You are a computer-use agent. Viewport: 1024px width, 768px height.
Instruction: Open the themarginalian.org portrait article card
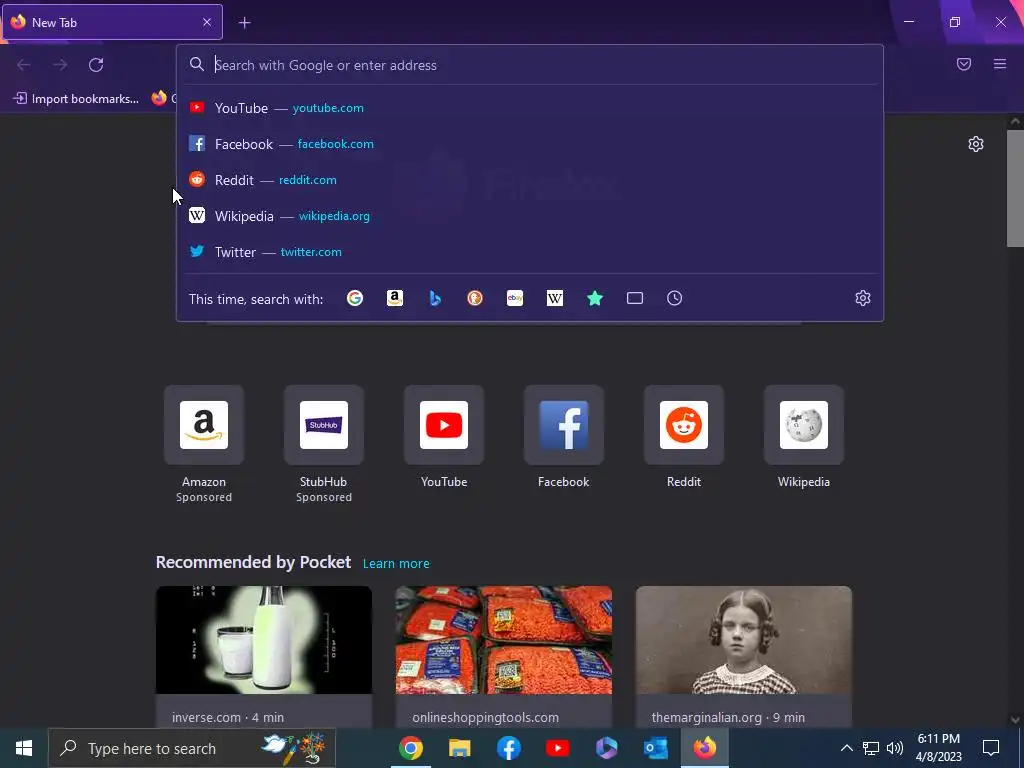point(744,656)
